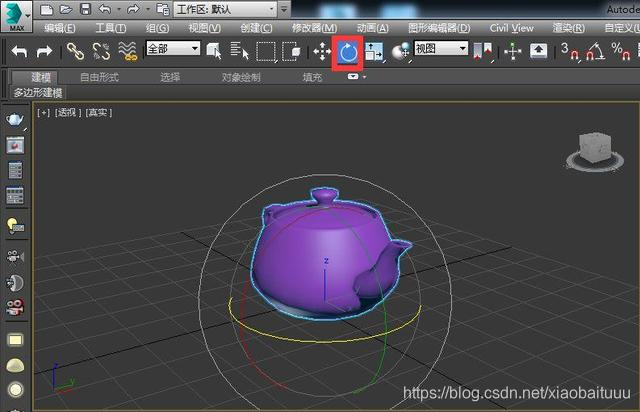Click viewport 透视 view label
The width and height of the screenshot is (640, 412).
tap(68, 112)
